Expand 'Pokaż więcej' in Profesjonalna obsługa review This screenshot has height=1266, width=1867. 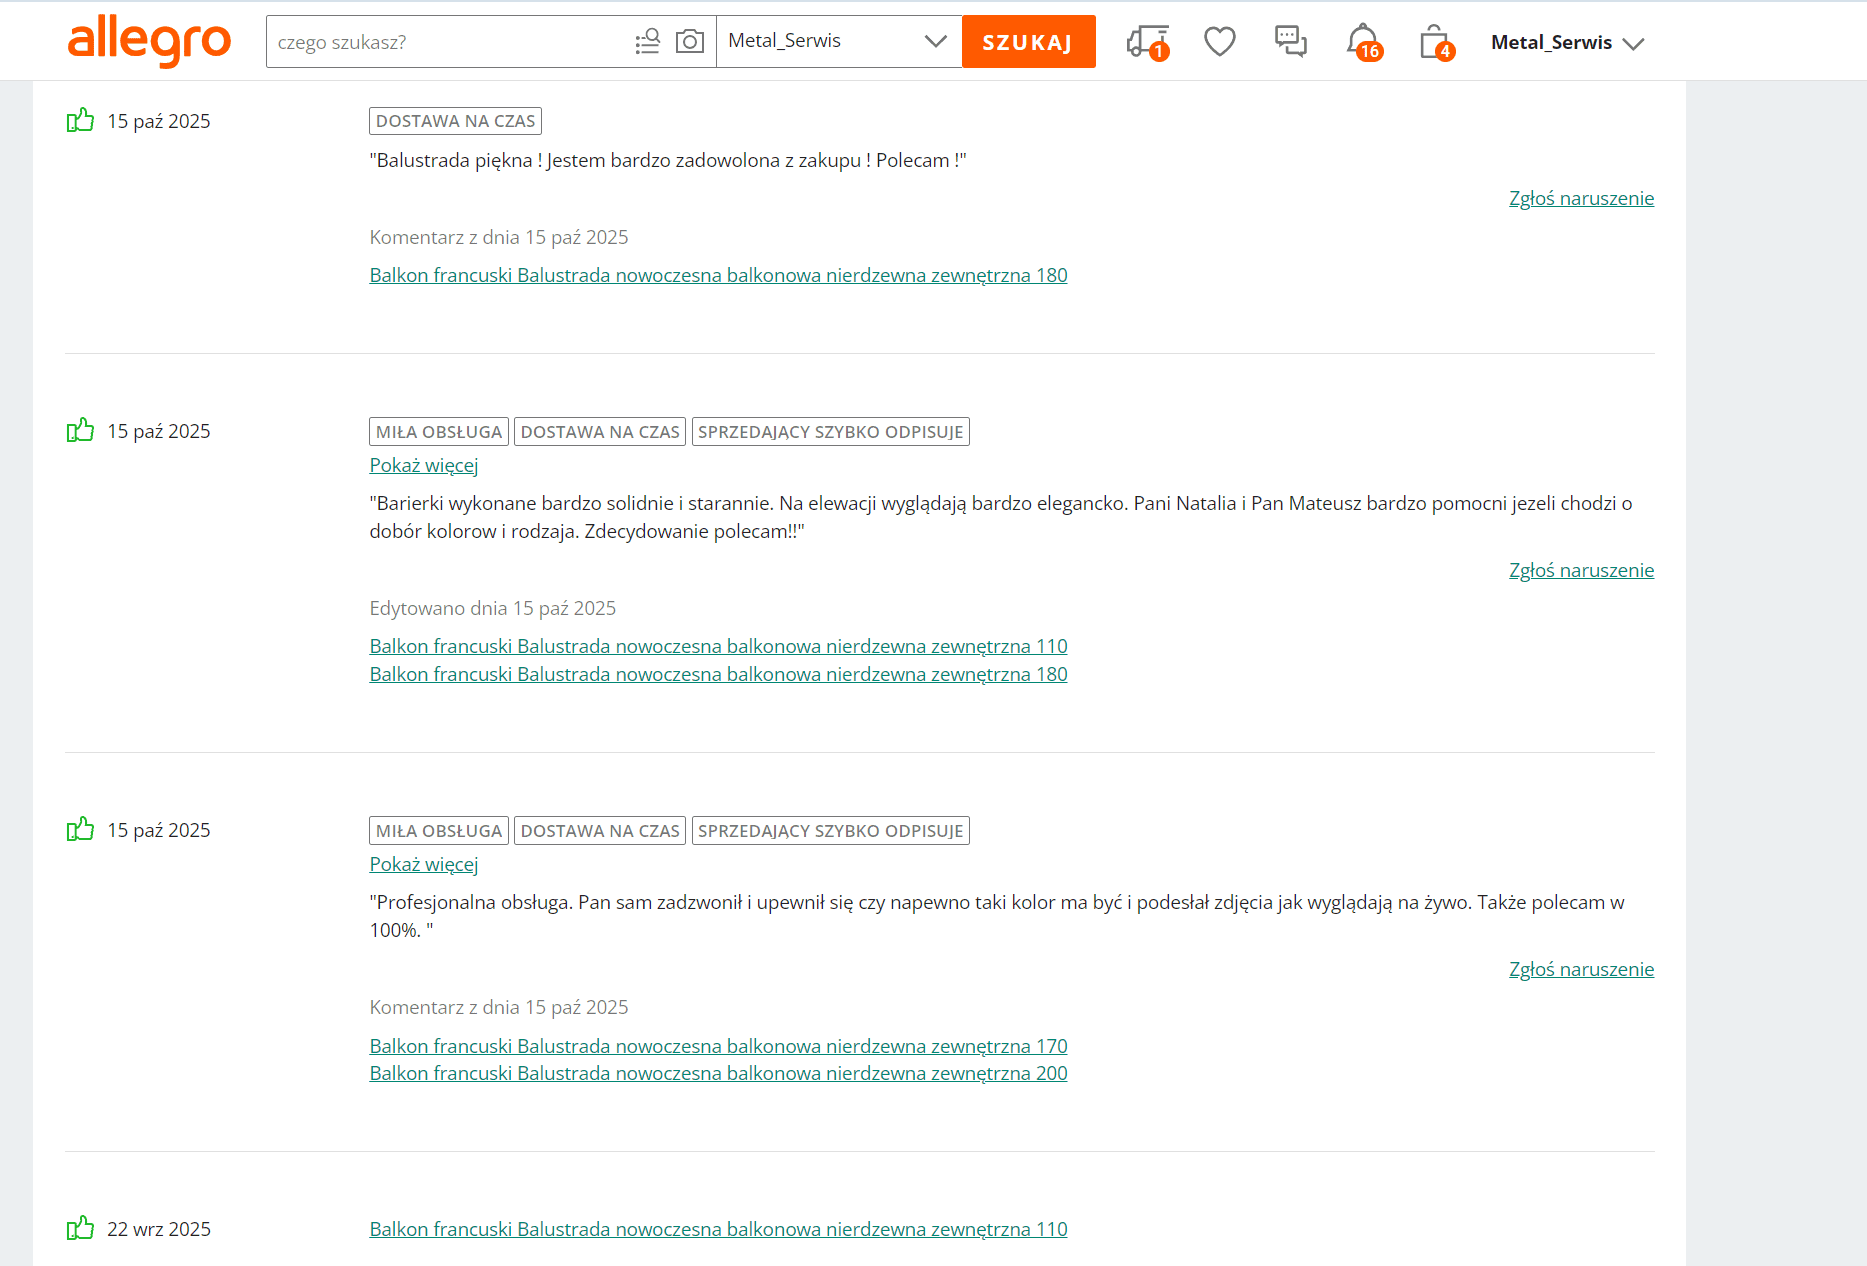click(424, 864)
